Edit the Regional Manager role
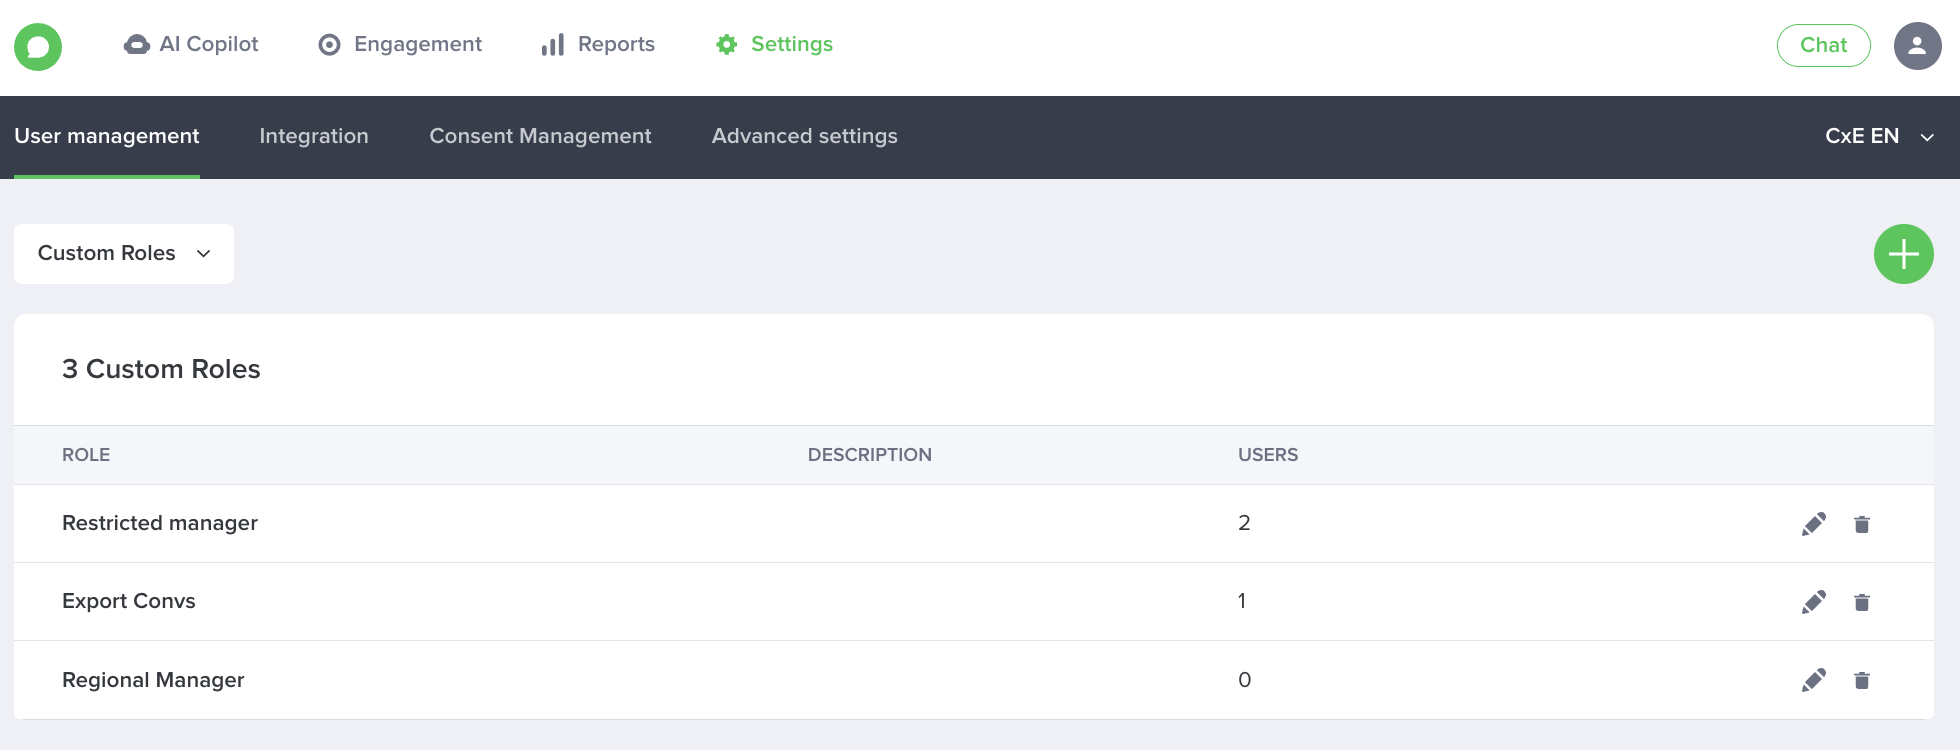This screenshot has width=1960, height=750. [x=1813, y=680]
